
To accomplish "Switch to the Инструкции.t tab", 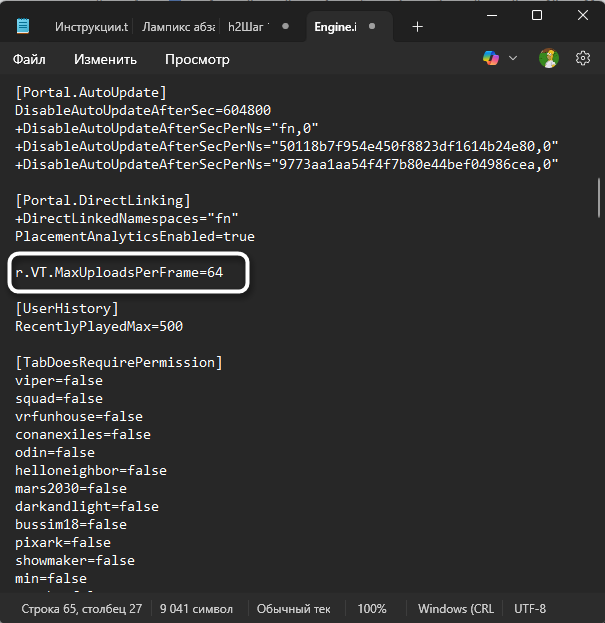I will 91,27.
